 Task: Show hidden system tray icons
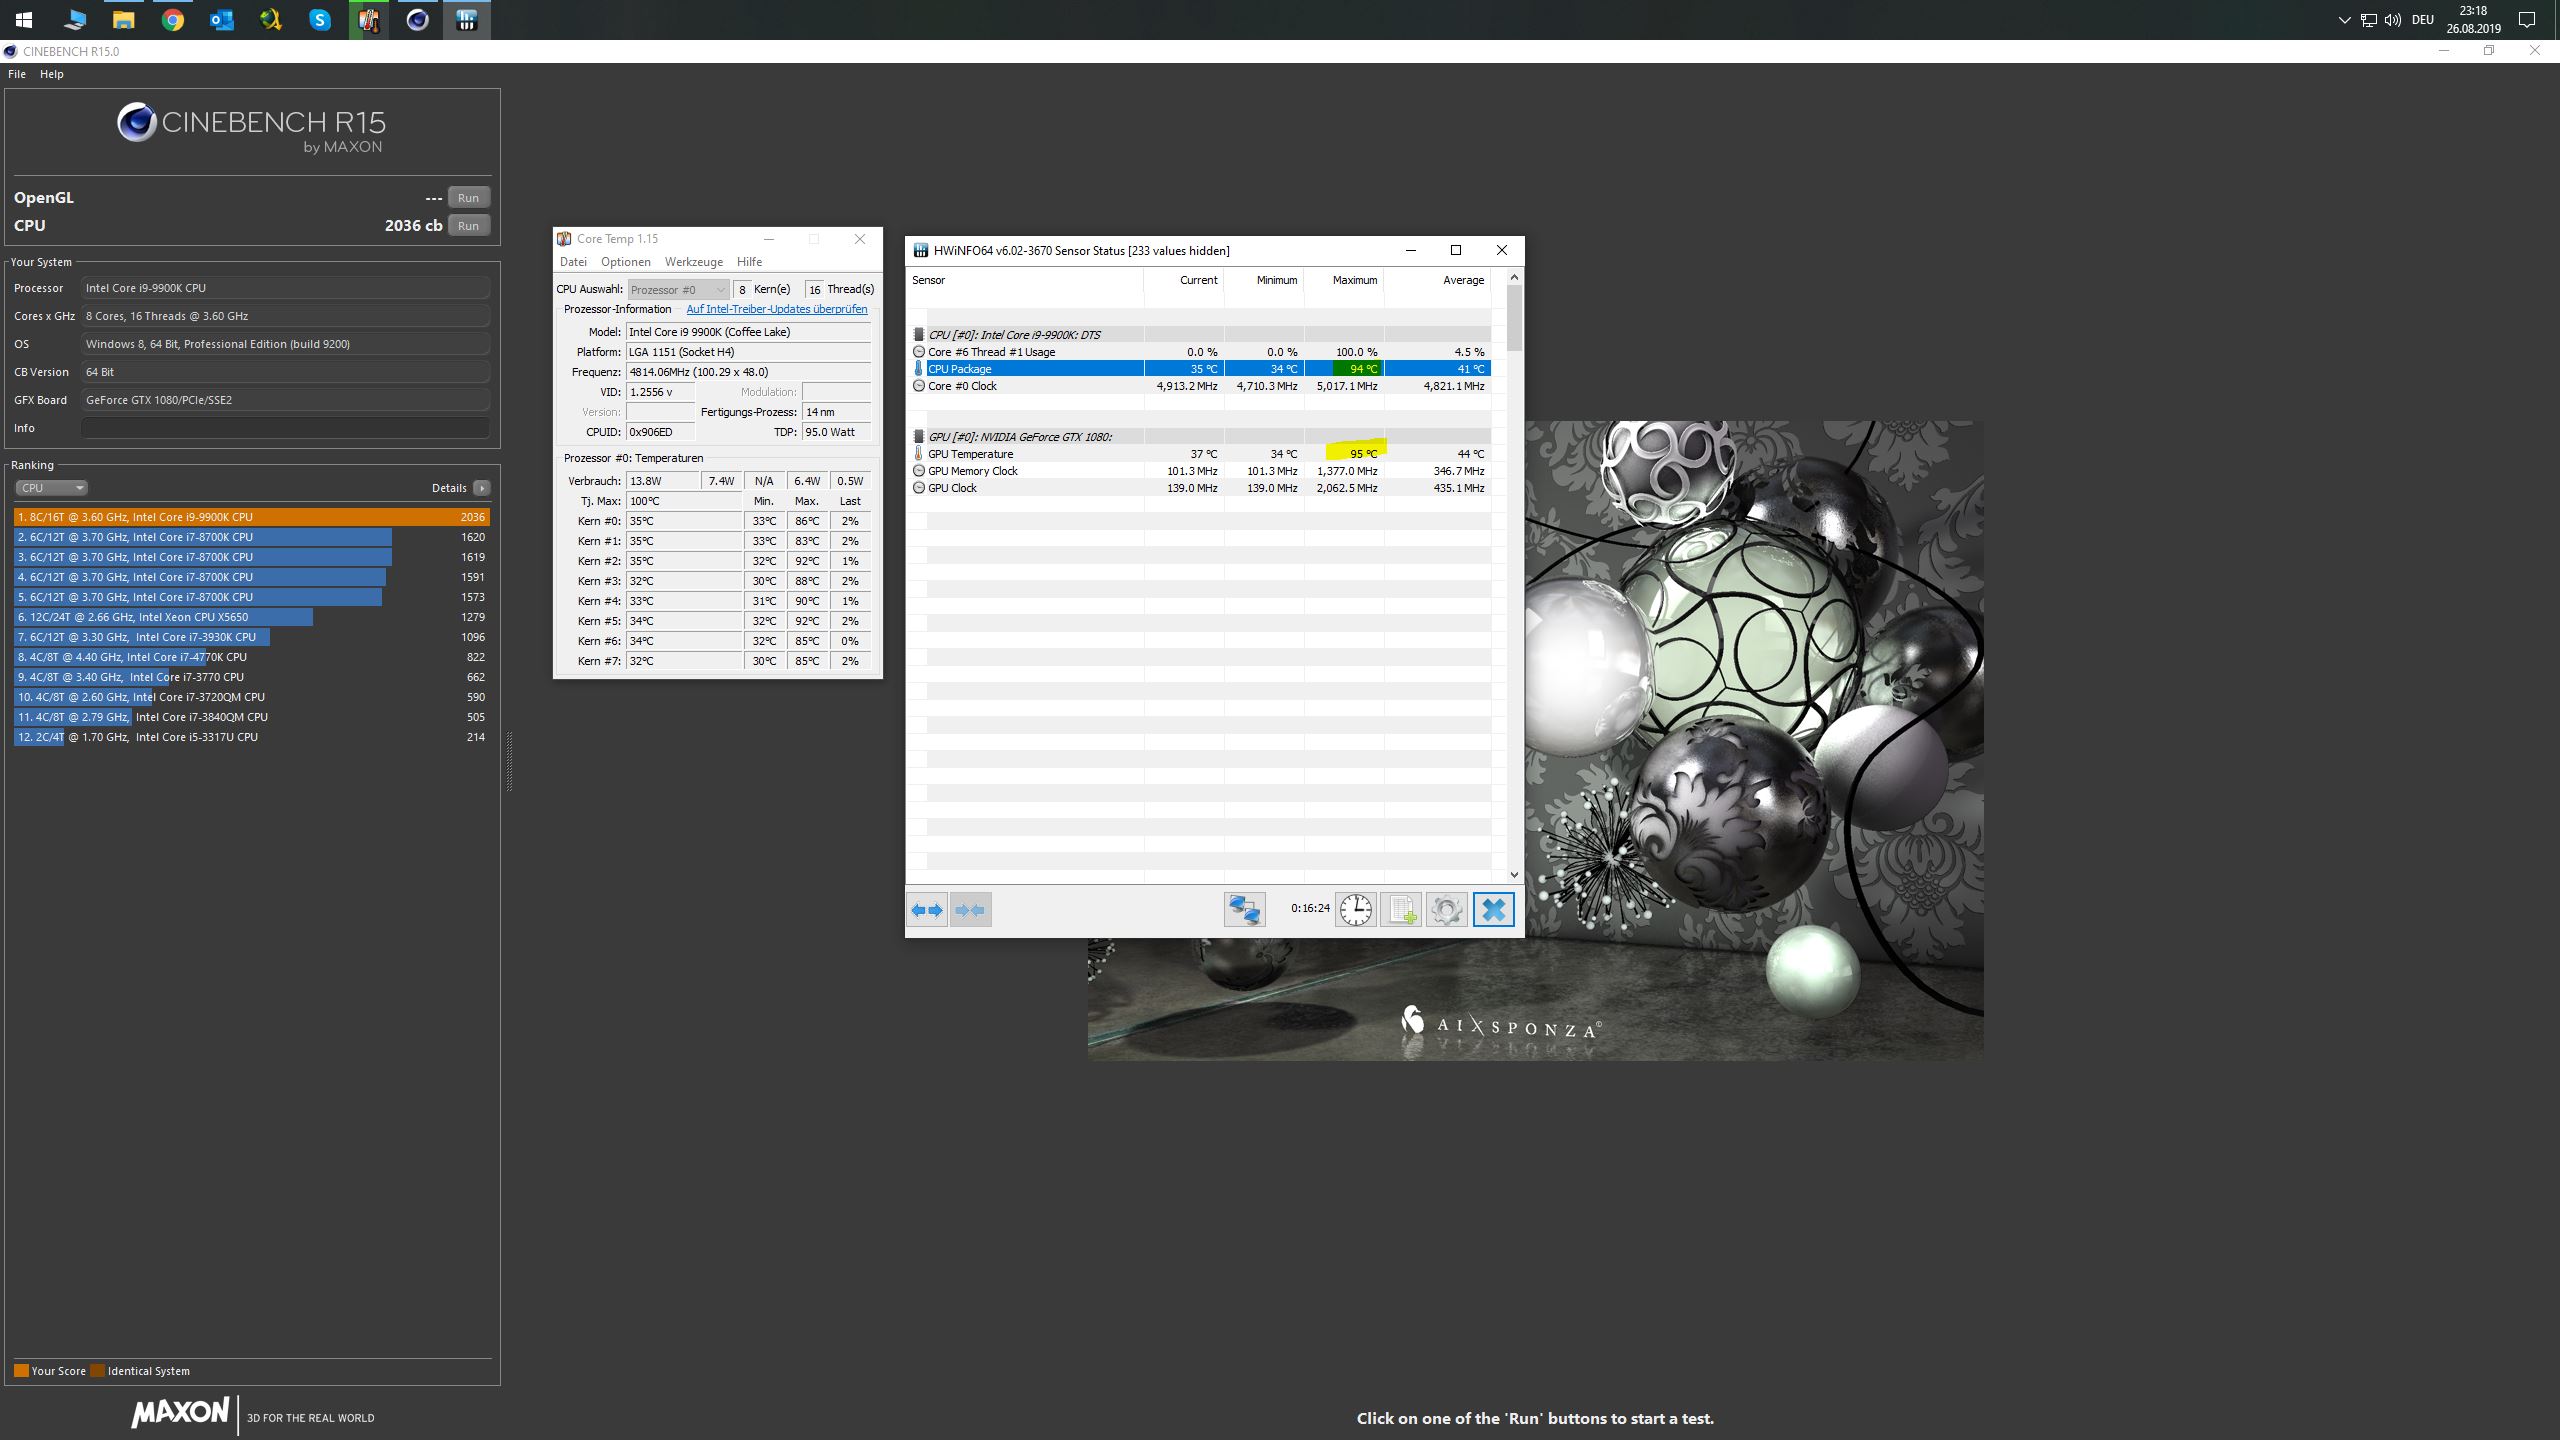tap(2343, 19)
